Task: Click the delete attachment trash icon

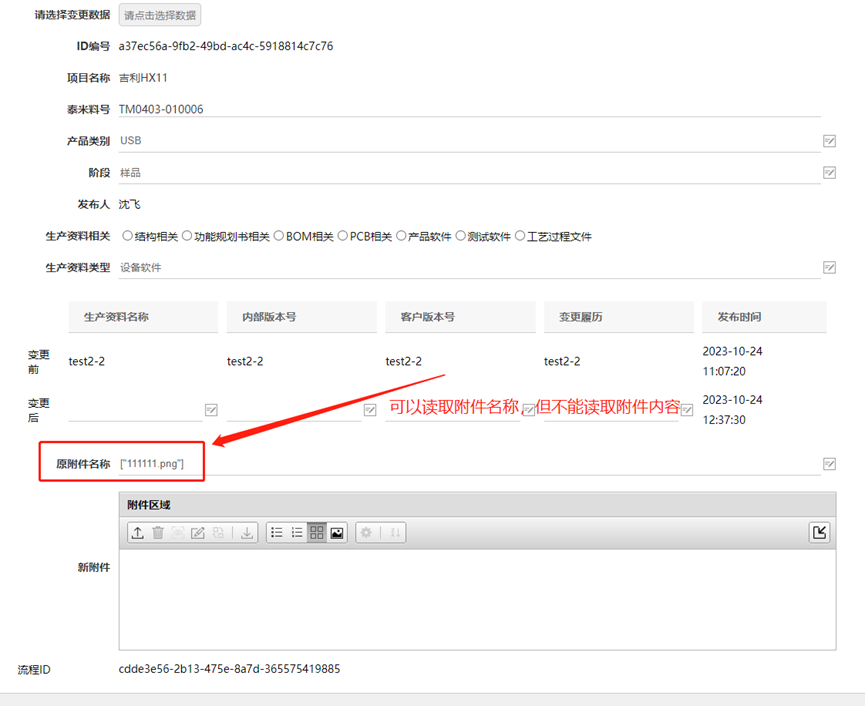Action: pos(158,533)
